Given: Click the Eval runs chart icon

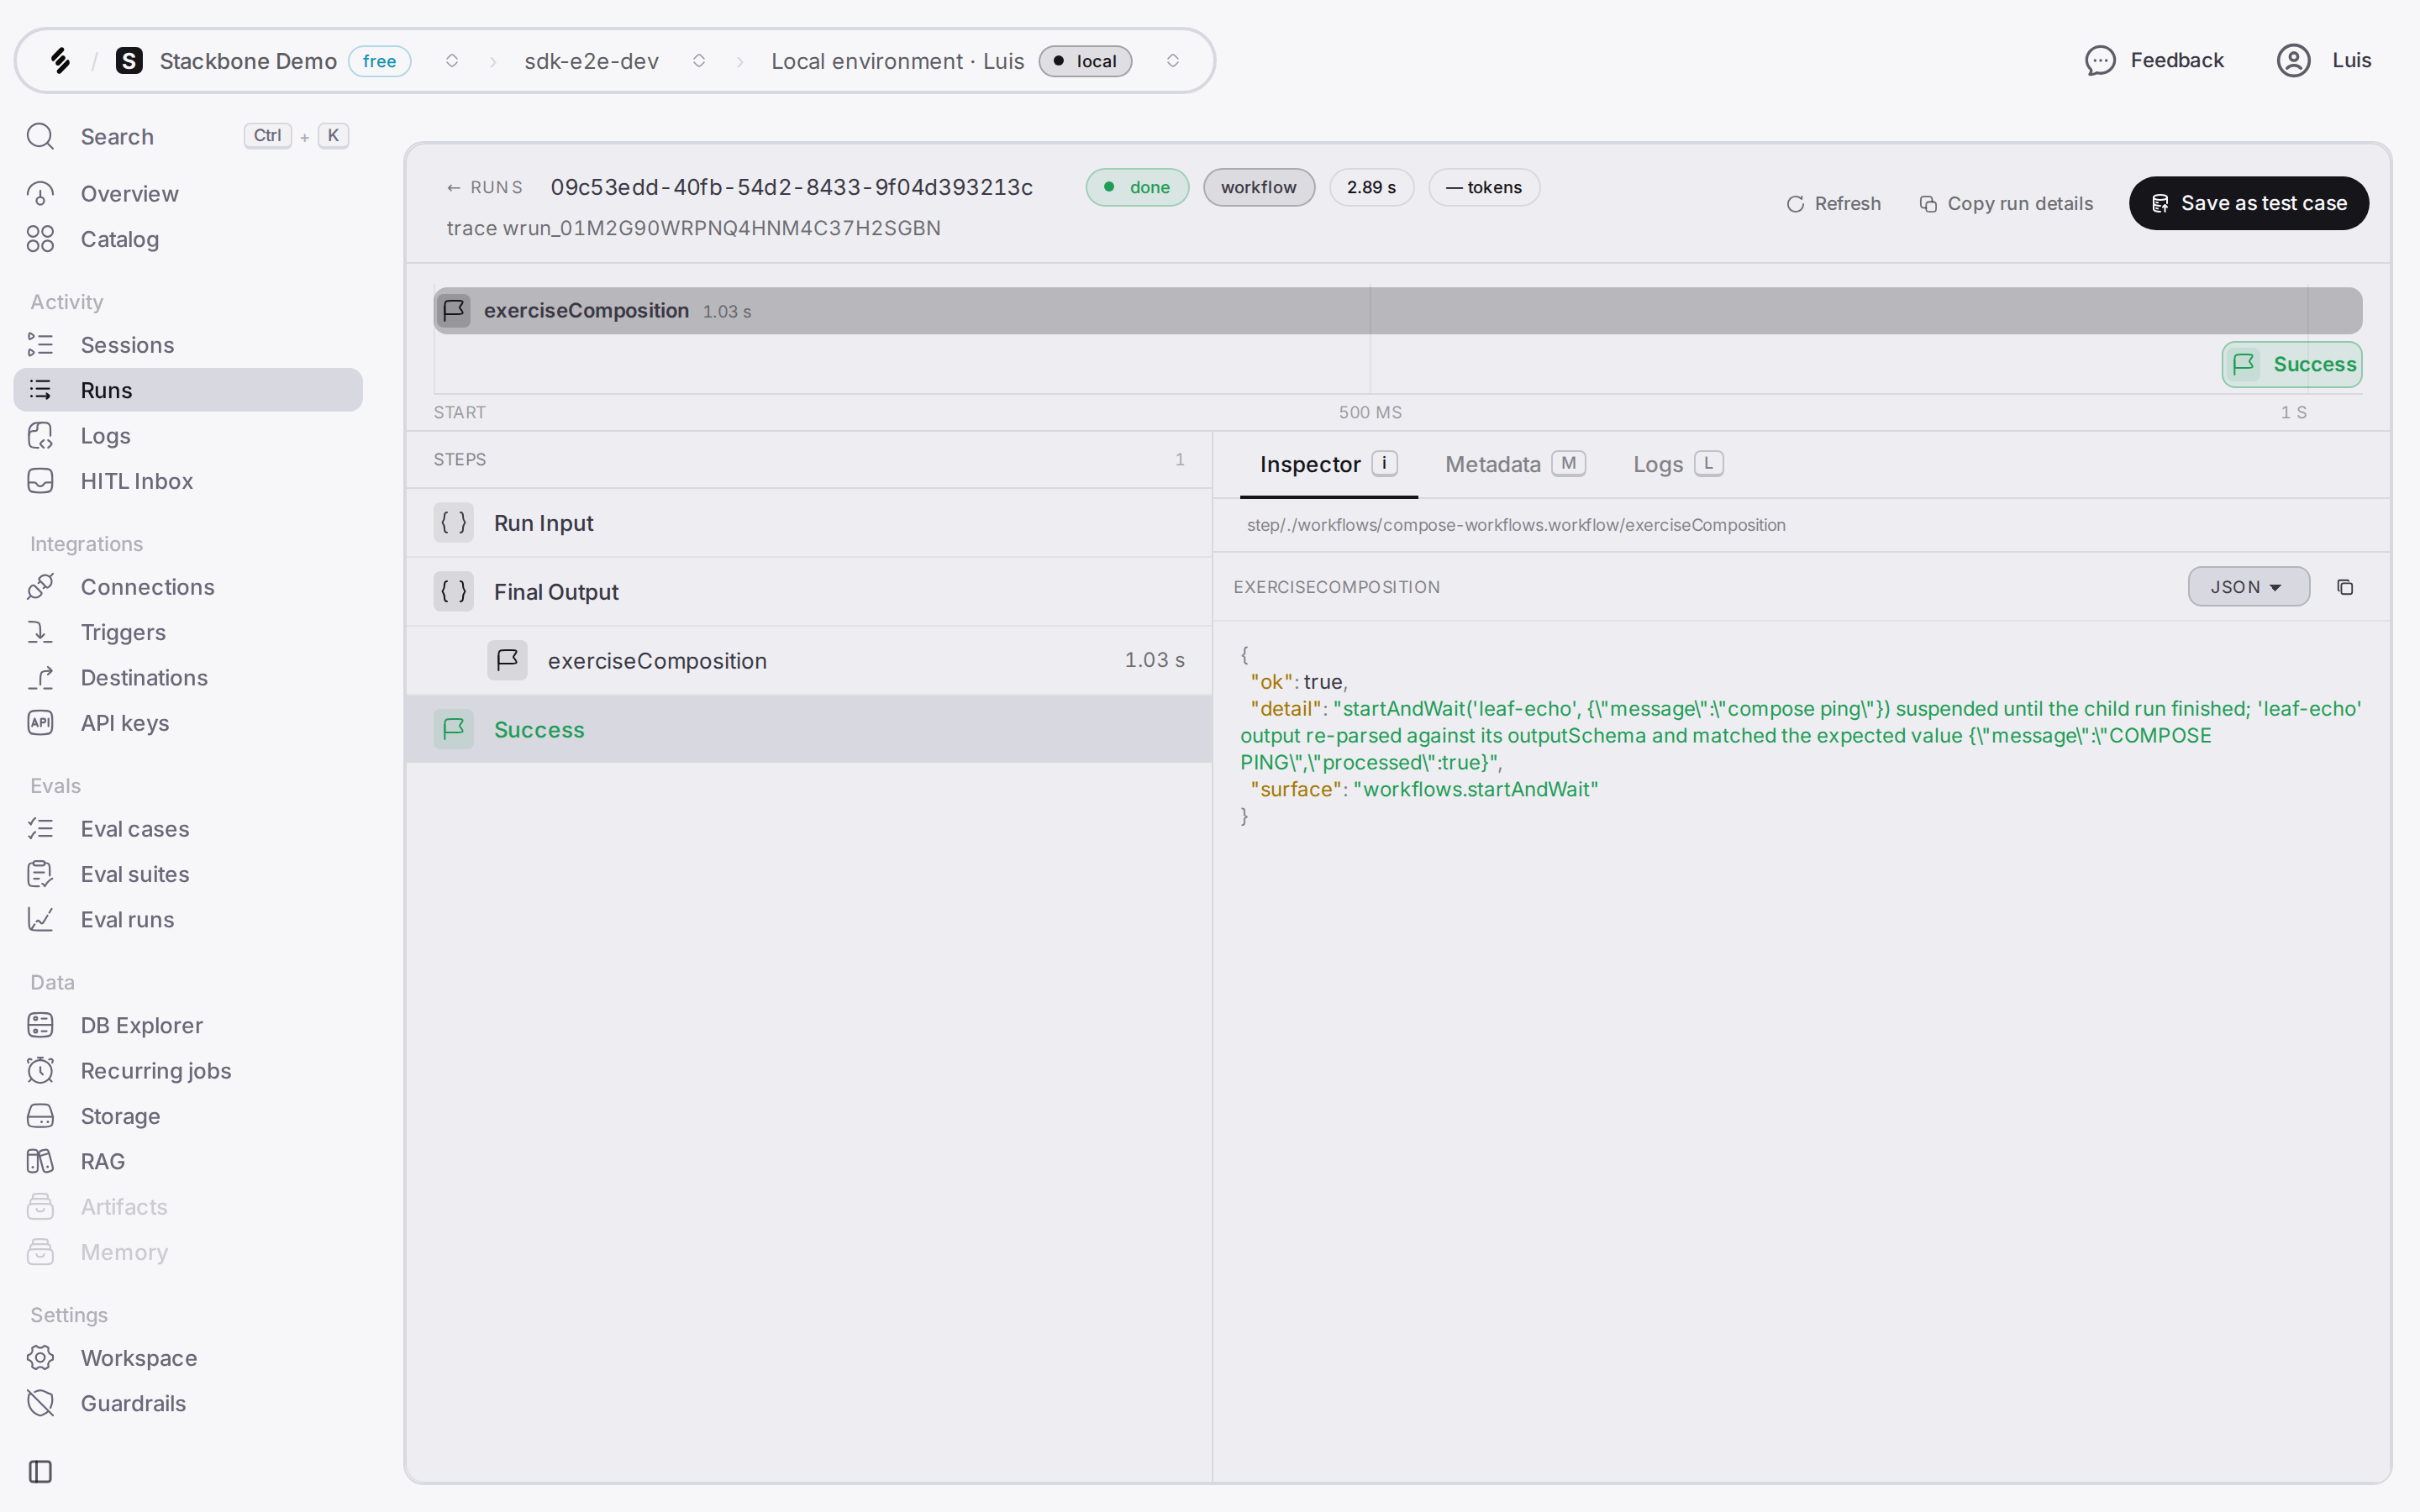Looking at the screenshot, I should click(x=40, y=919).
